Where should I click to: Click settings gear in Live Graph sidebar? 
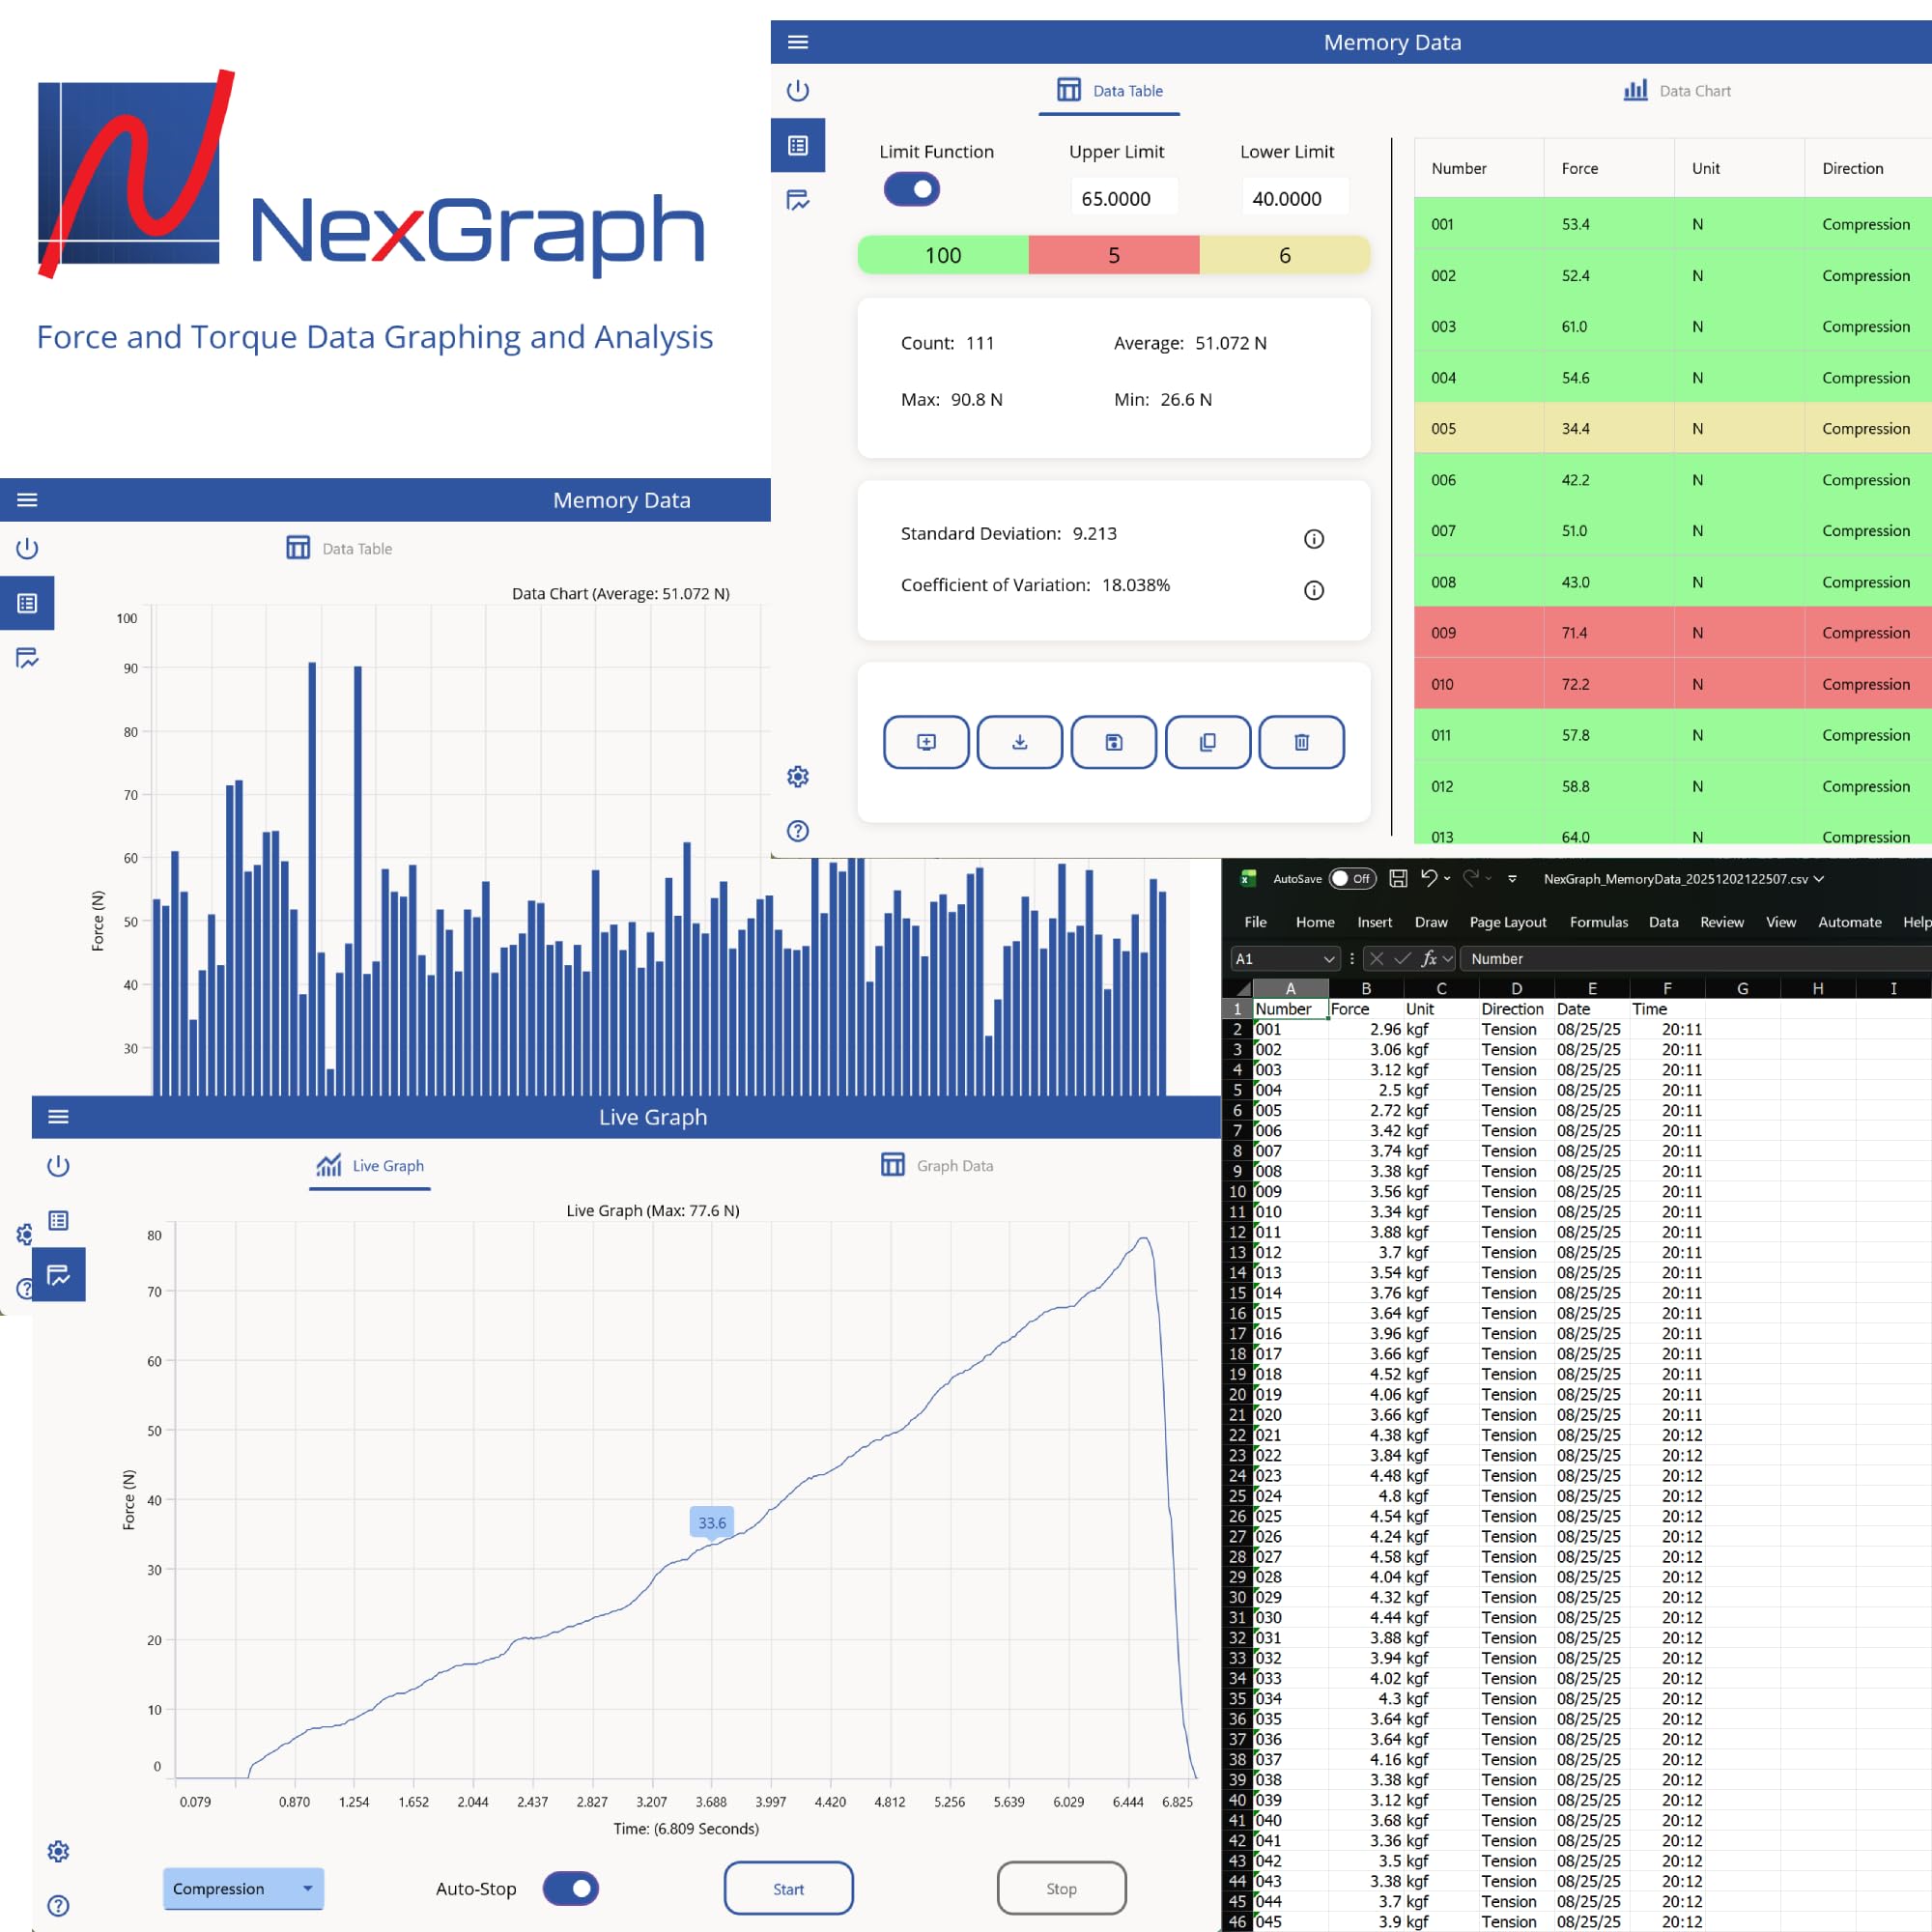coord(59,1851)
